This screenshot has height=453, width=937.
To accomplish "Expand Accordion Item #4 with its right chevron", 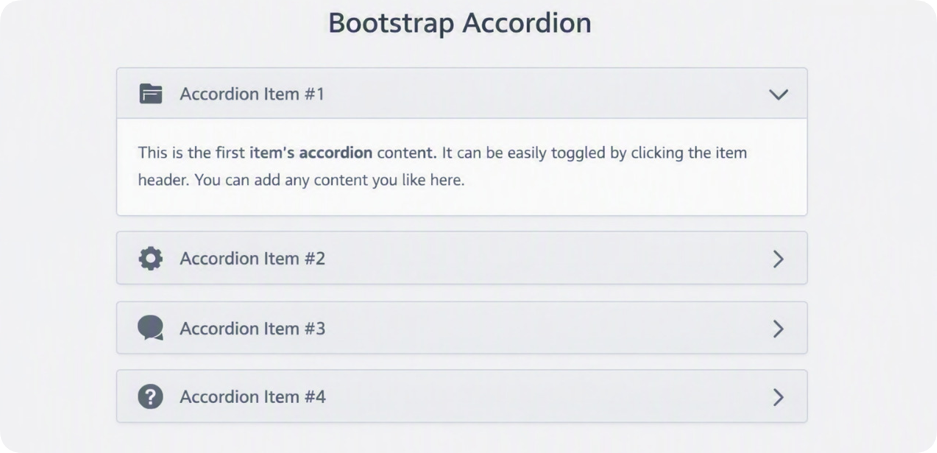I will pyautogui.click(x=778, y=397).
